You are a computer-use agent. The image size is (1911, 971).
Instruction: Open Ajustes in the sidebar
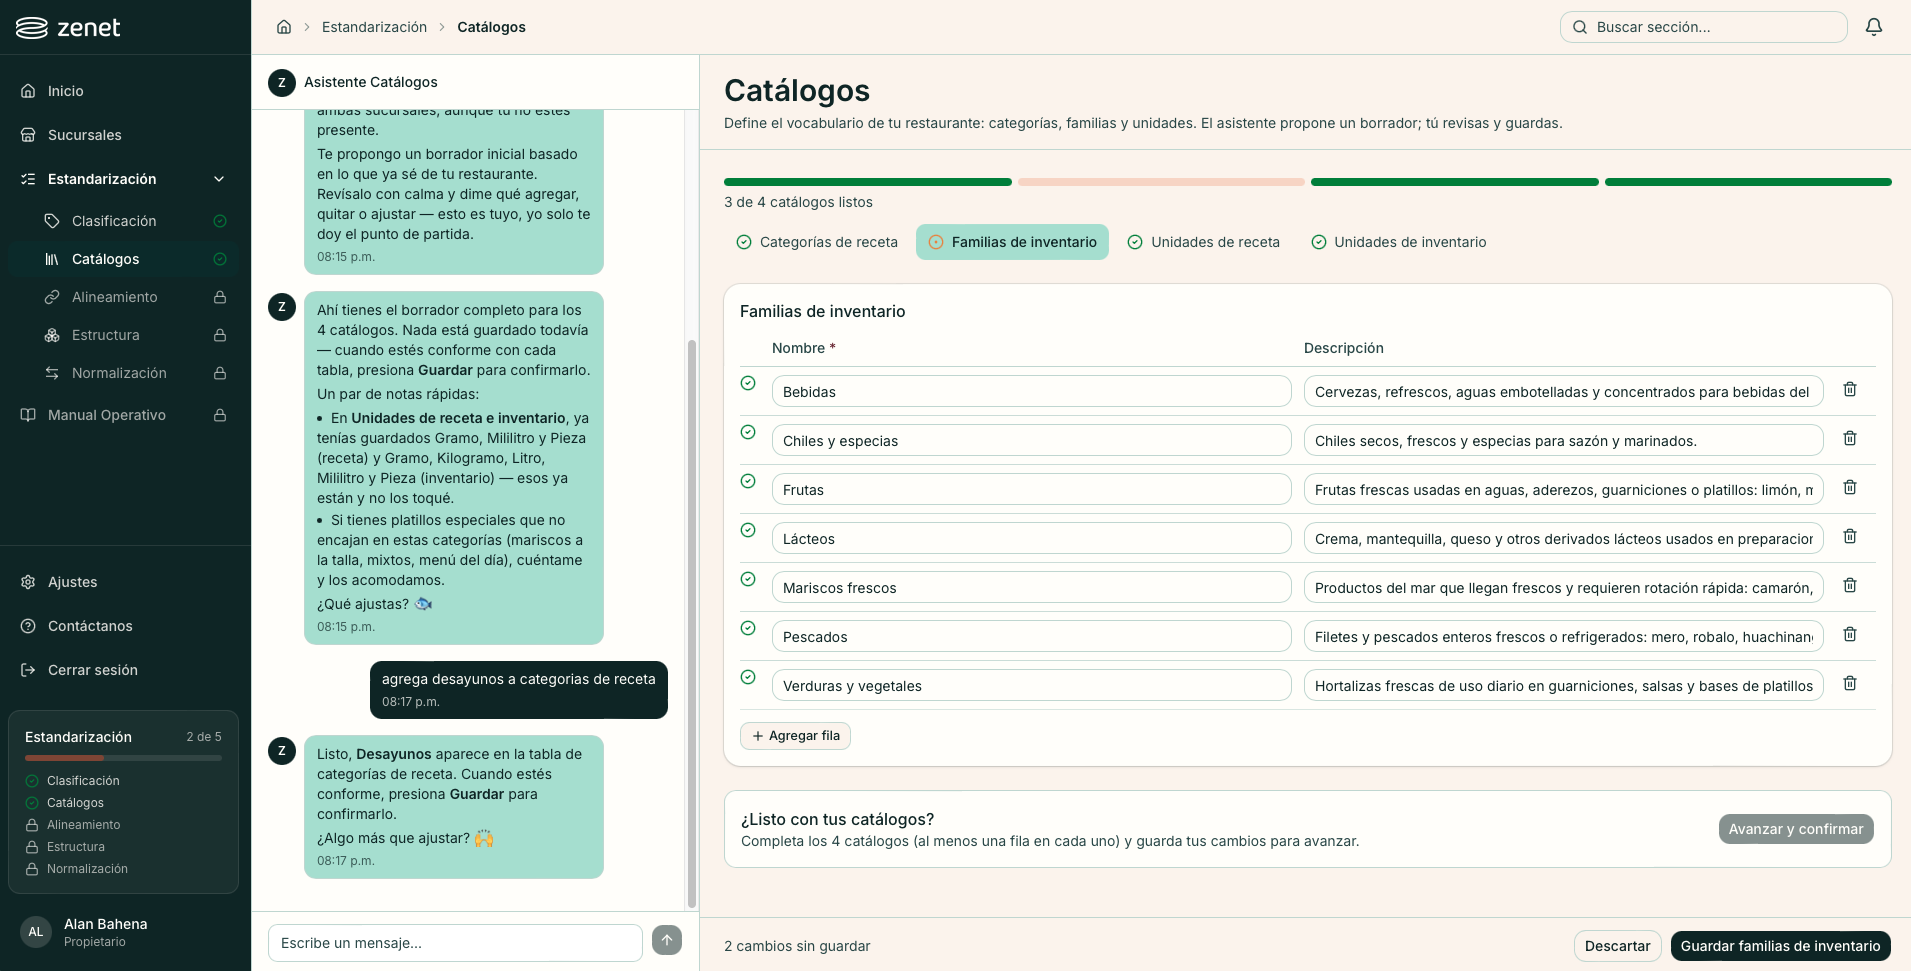tap(125, 582)
